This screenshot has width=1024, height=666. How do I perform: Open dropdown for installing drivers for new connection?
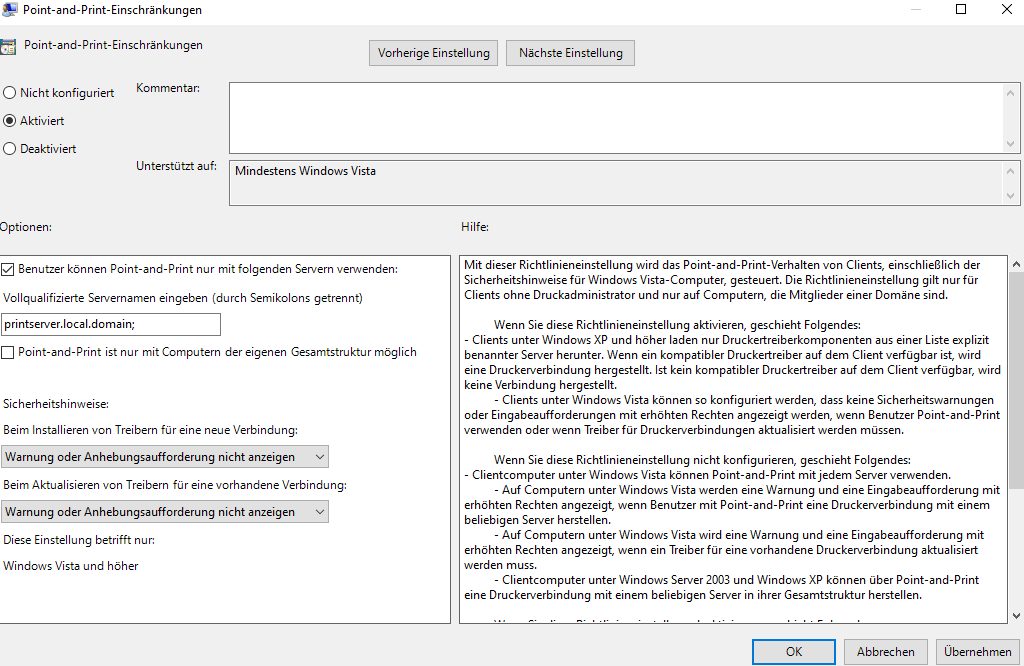(165, 457)
